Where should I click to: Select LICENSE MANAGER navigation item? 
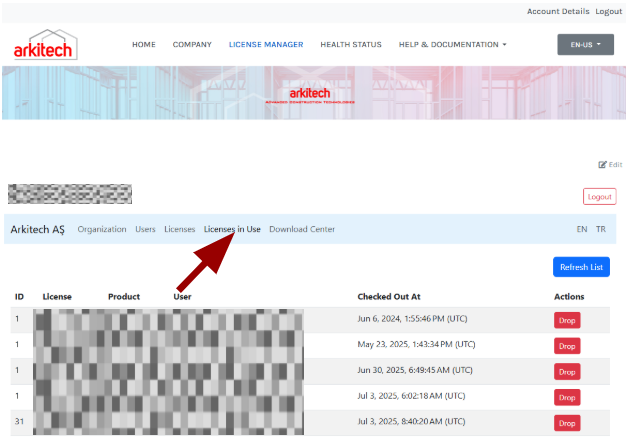point(266,44)
